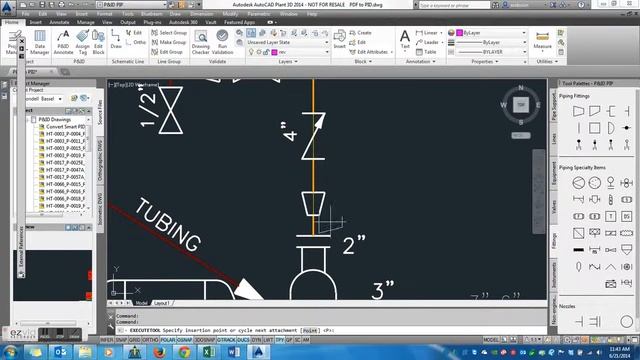Image resolution: width=640 pixels, height=360 pixels.
Task: Toggle OSNAP in status bar
Action: coord(184,340)
